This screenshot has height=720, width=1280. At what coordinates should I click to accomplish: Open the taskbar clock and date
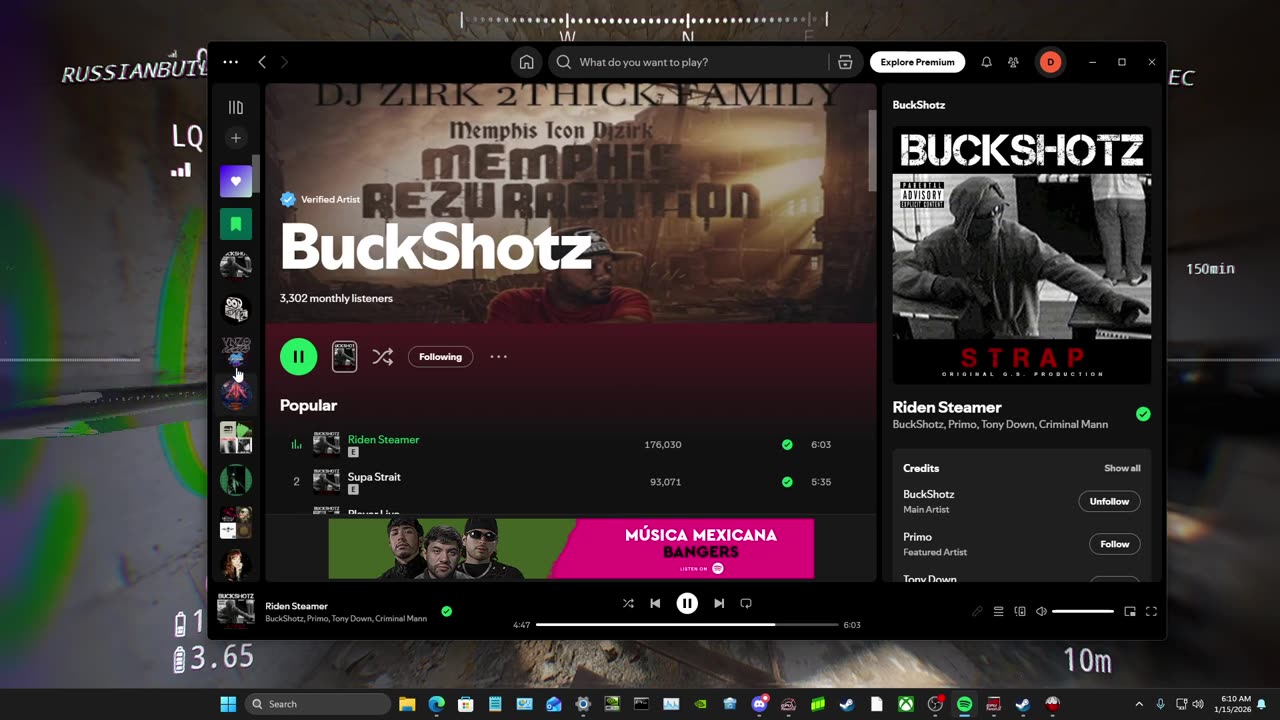1234,704
